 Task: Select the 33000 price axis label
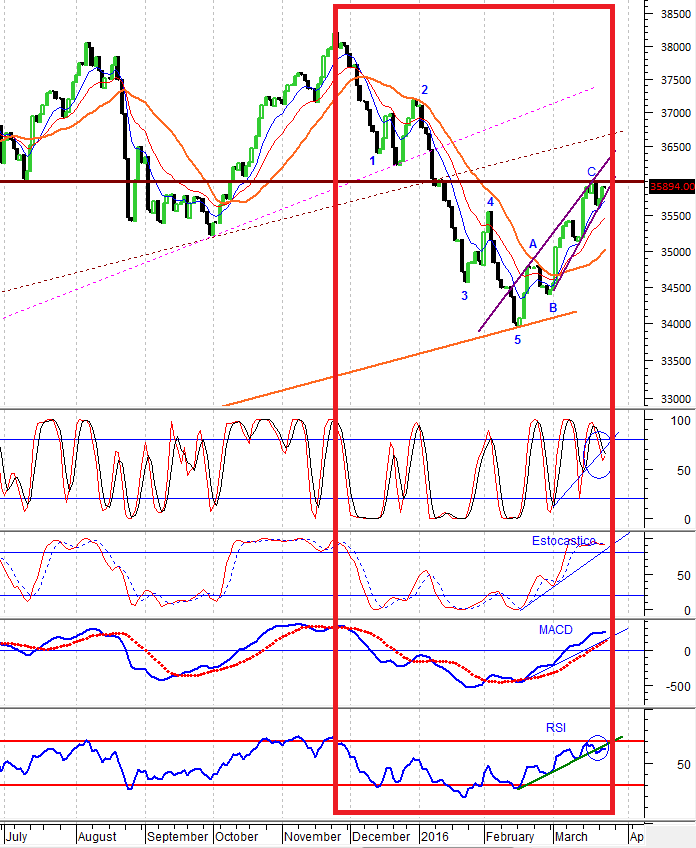tap(675, 399)
